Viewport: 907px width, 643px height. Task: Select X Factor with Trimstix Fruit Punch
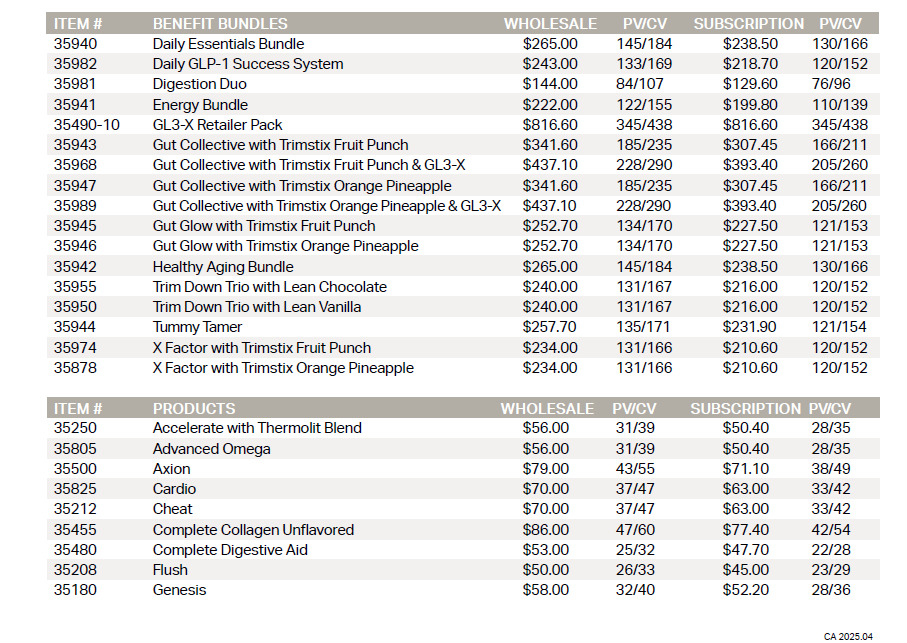coord(261,348)
